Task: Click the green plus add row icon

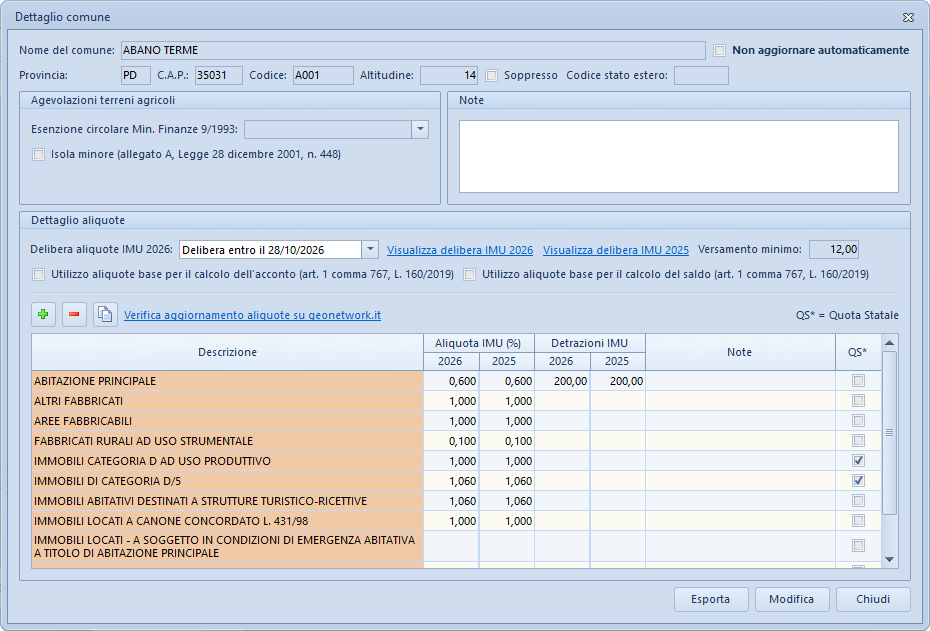Action: pyautogui.click(x=43, y=315)
